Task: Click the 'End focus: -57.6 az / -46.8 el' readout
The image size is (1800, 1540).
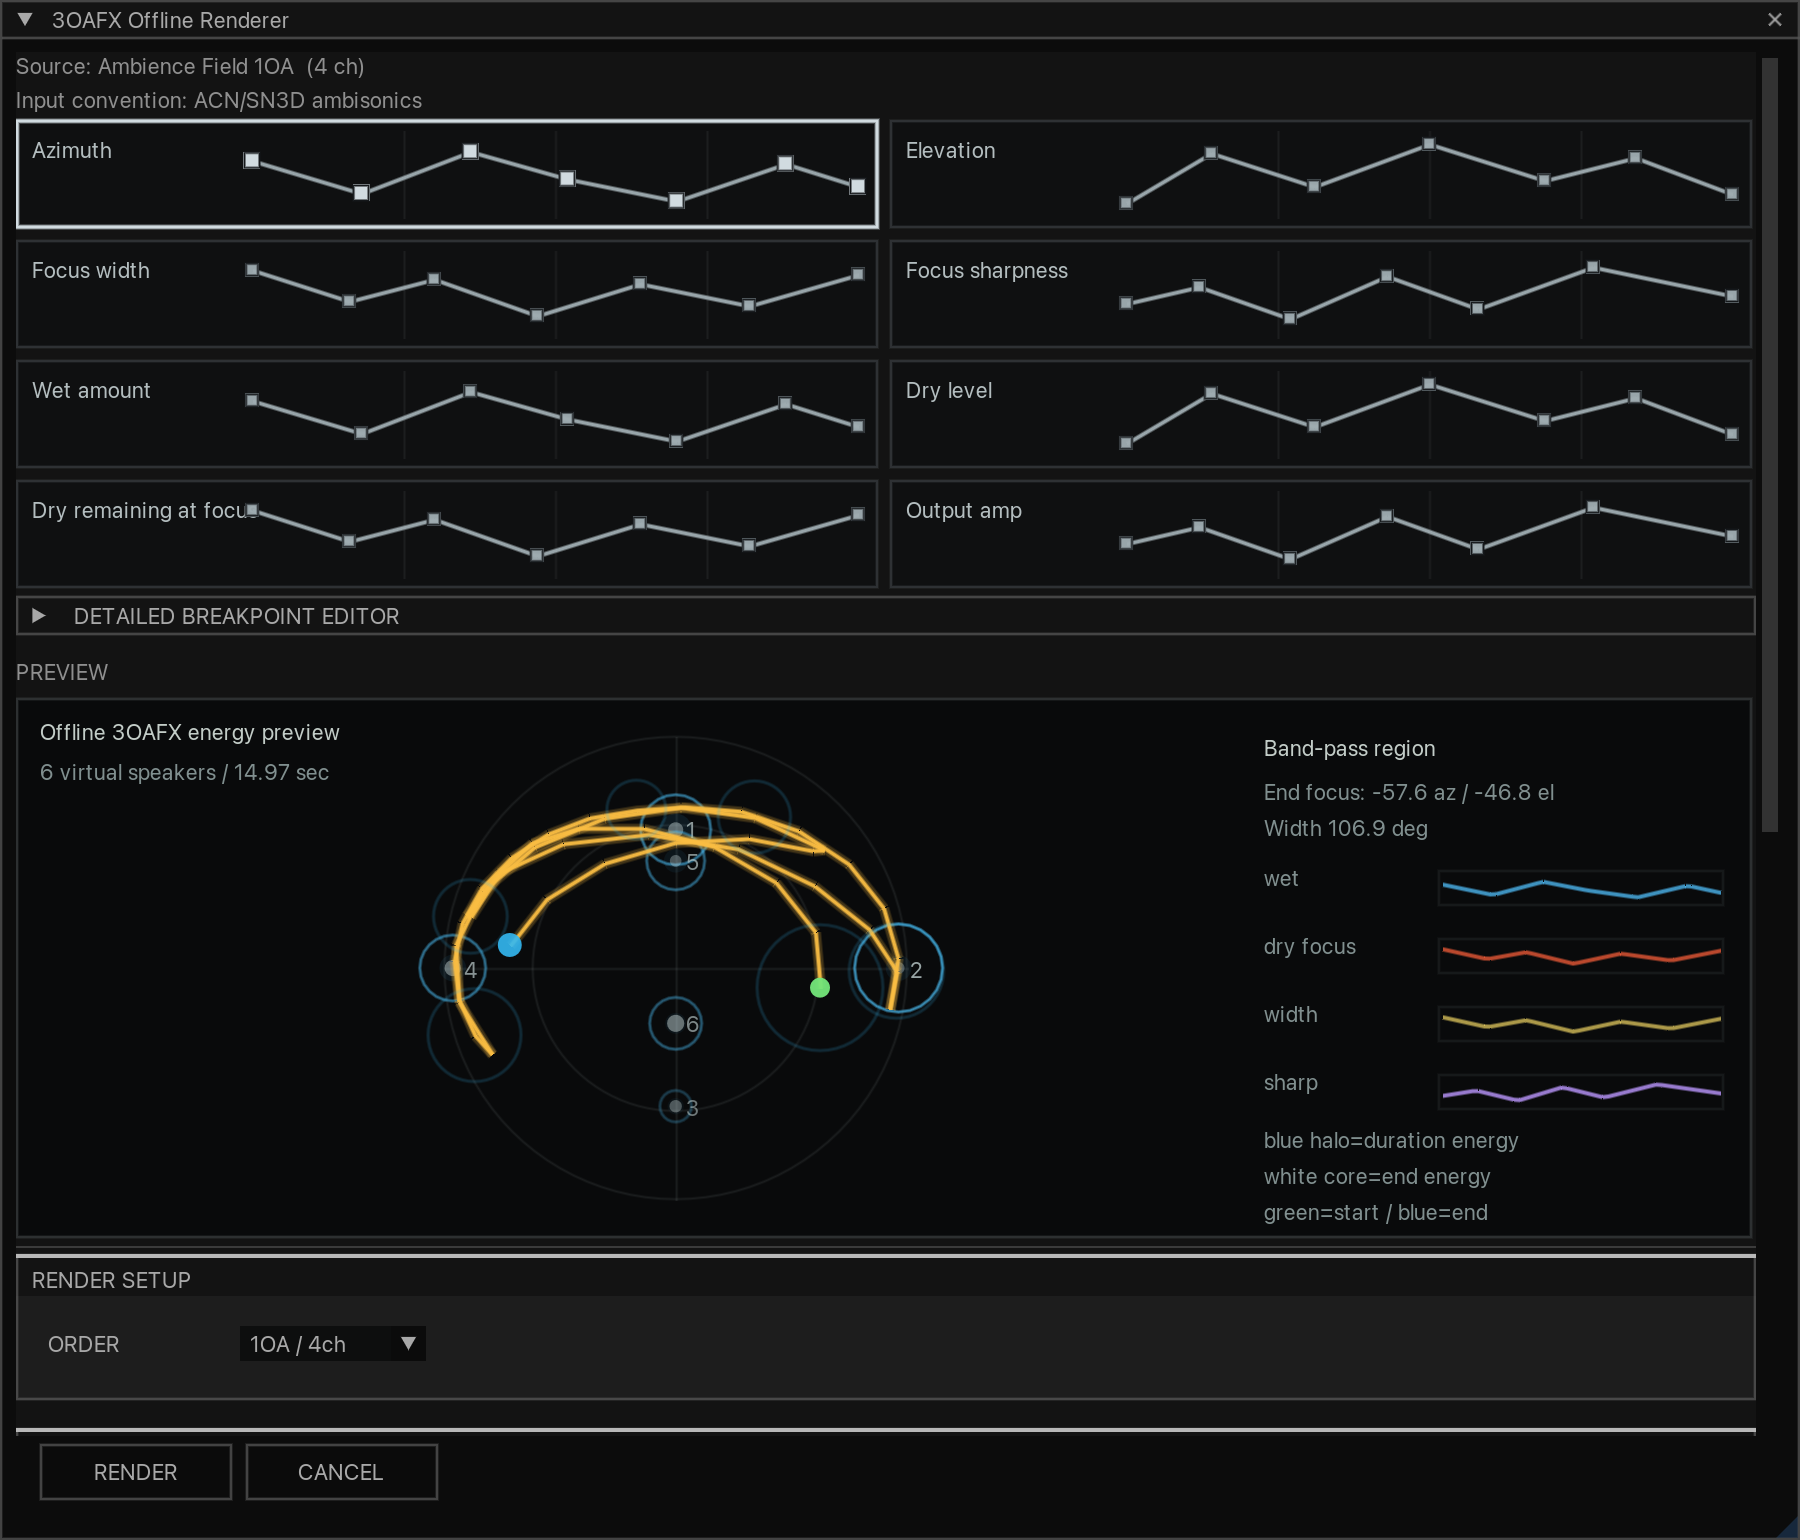Action: coord(1409,792)
